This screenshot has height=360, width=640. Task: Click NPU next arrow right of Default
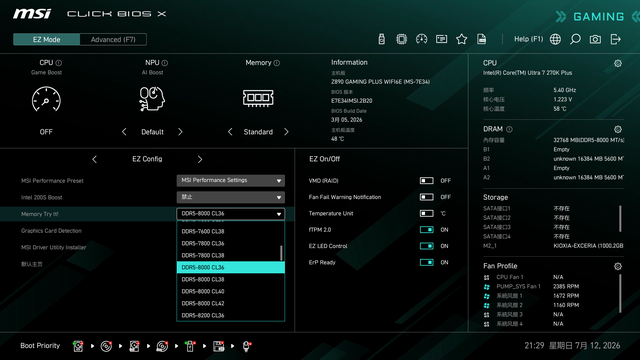180,132
